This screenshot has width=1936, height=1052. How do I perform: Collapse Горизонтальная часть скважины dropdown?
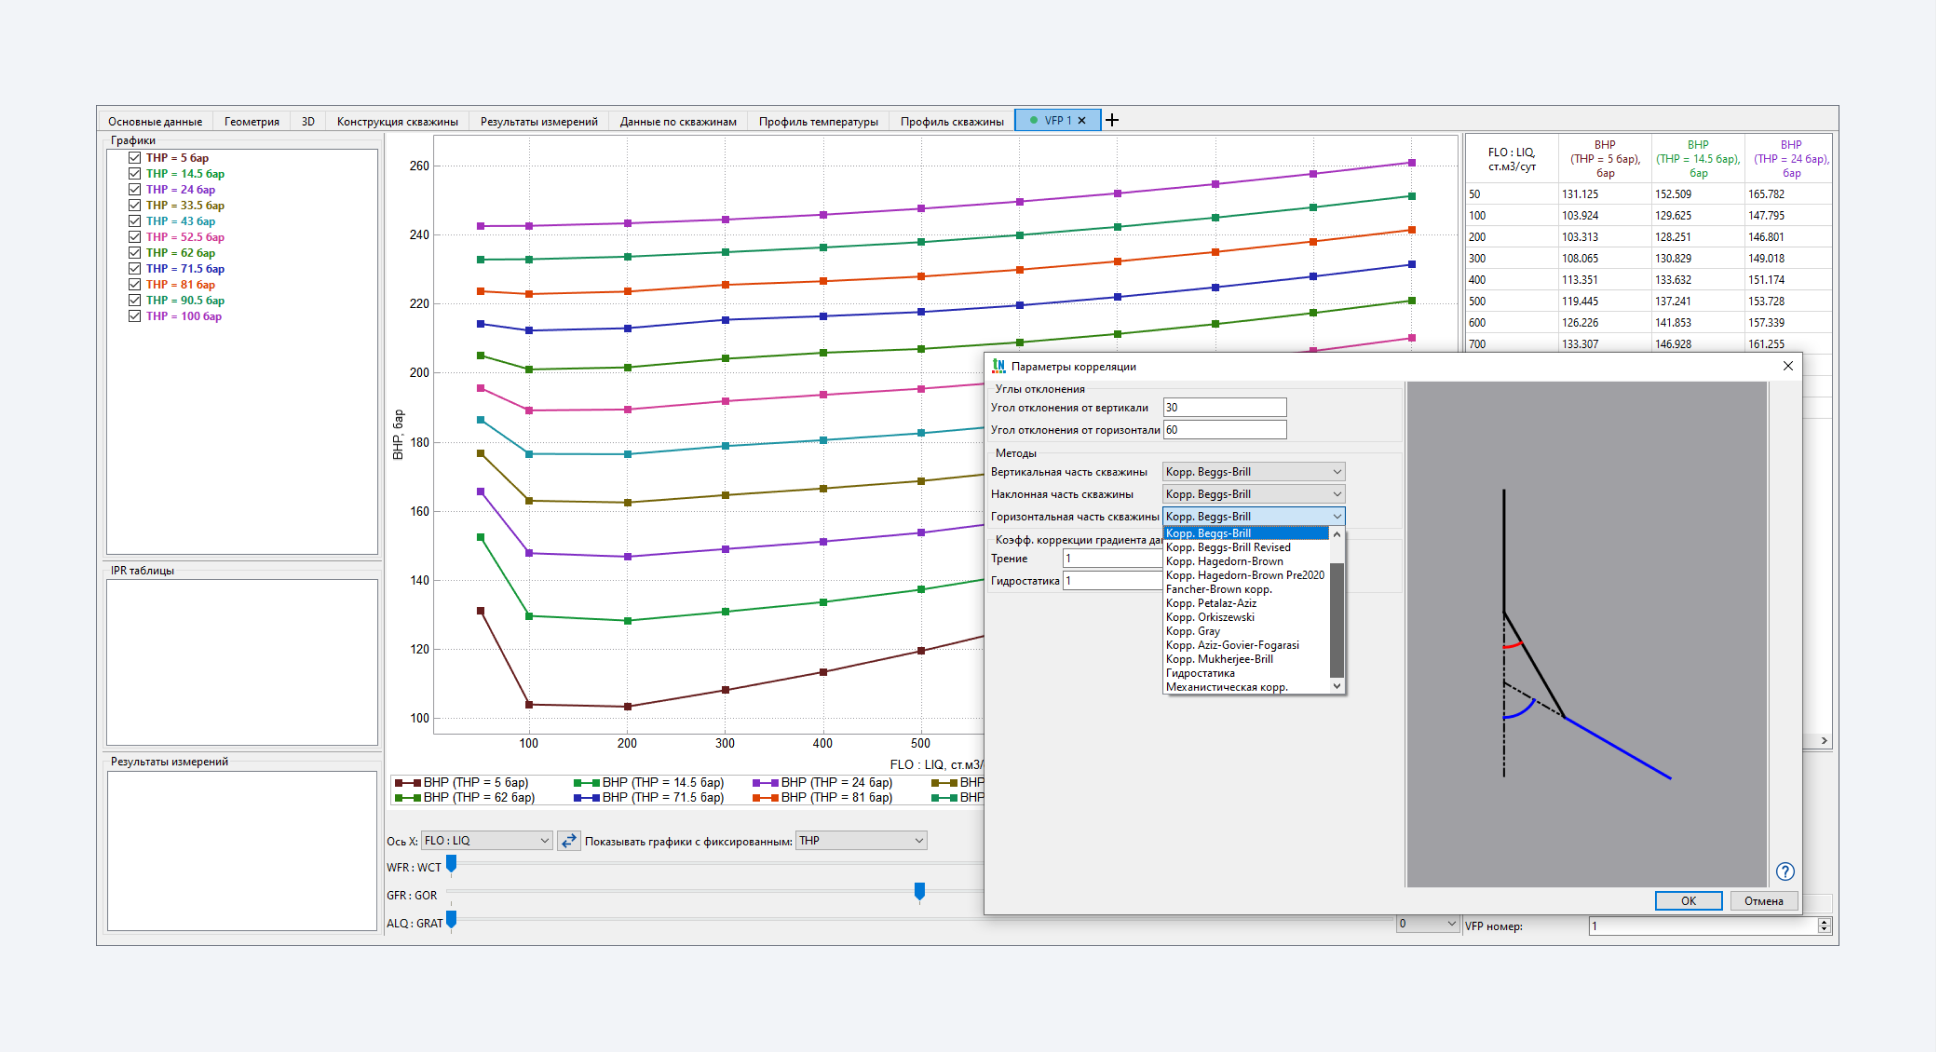1253,516
